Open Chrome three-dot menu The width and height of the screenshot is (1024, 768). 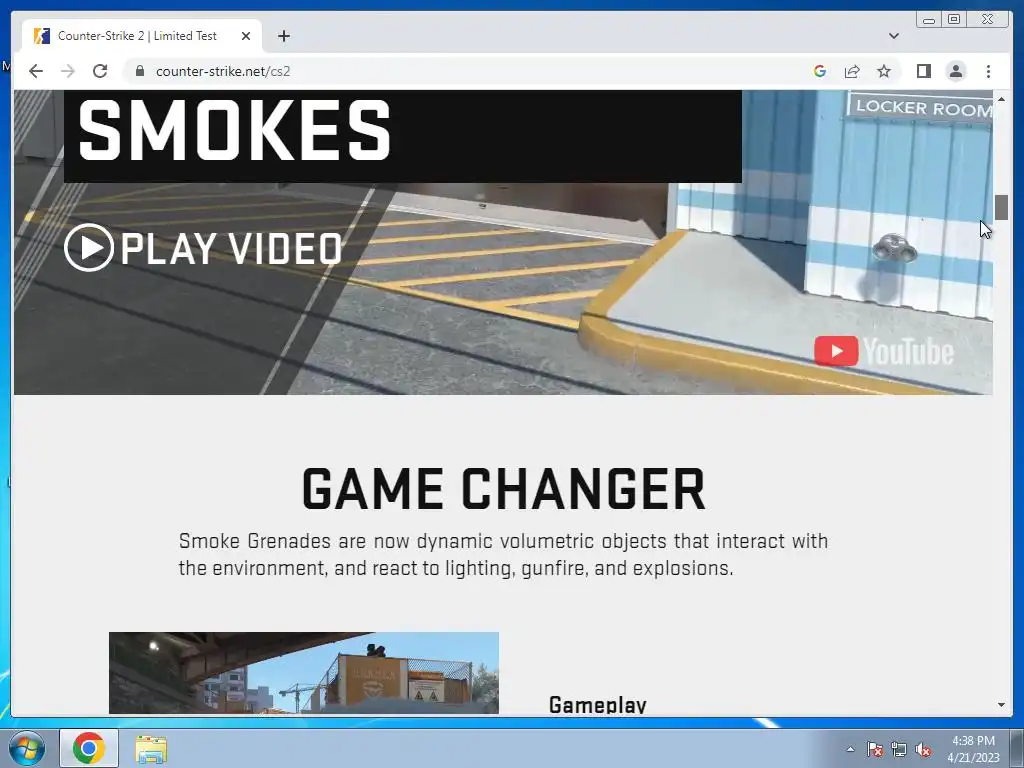(988, 71)
